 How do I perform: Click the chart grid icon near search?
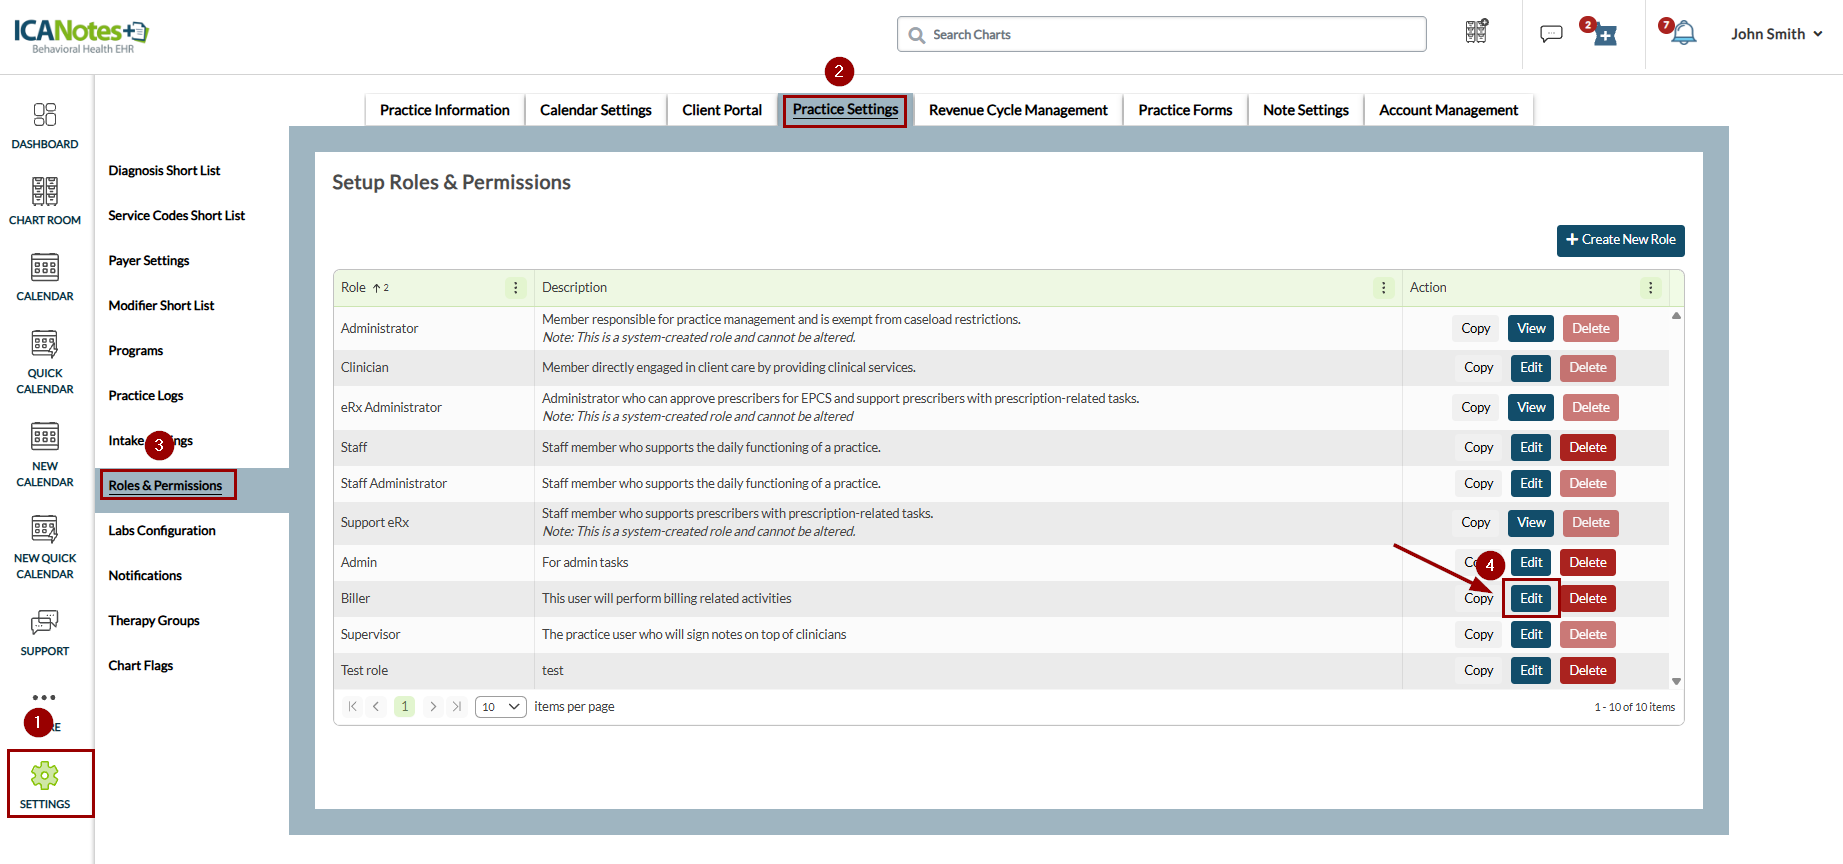click(1476, 32)
